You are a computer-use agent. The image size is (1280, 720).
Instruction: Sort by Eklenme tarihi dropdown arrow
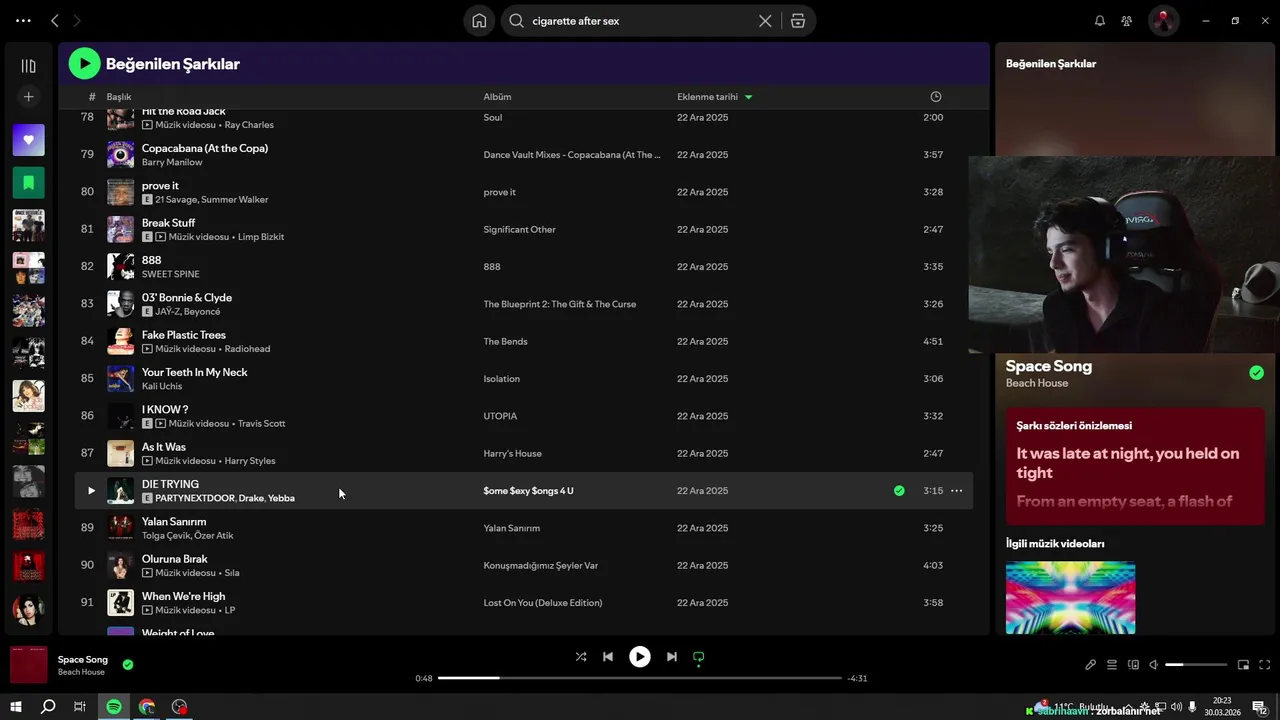pos(748,97)
